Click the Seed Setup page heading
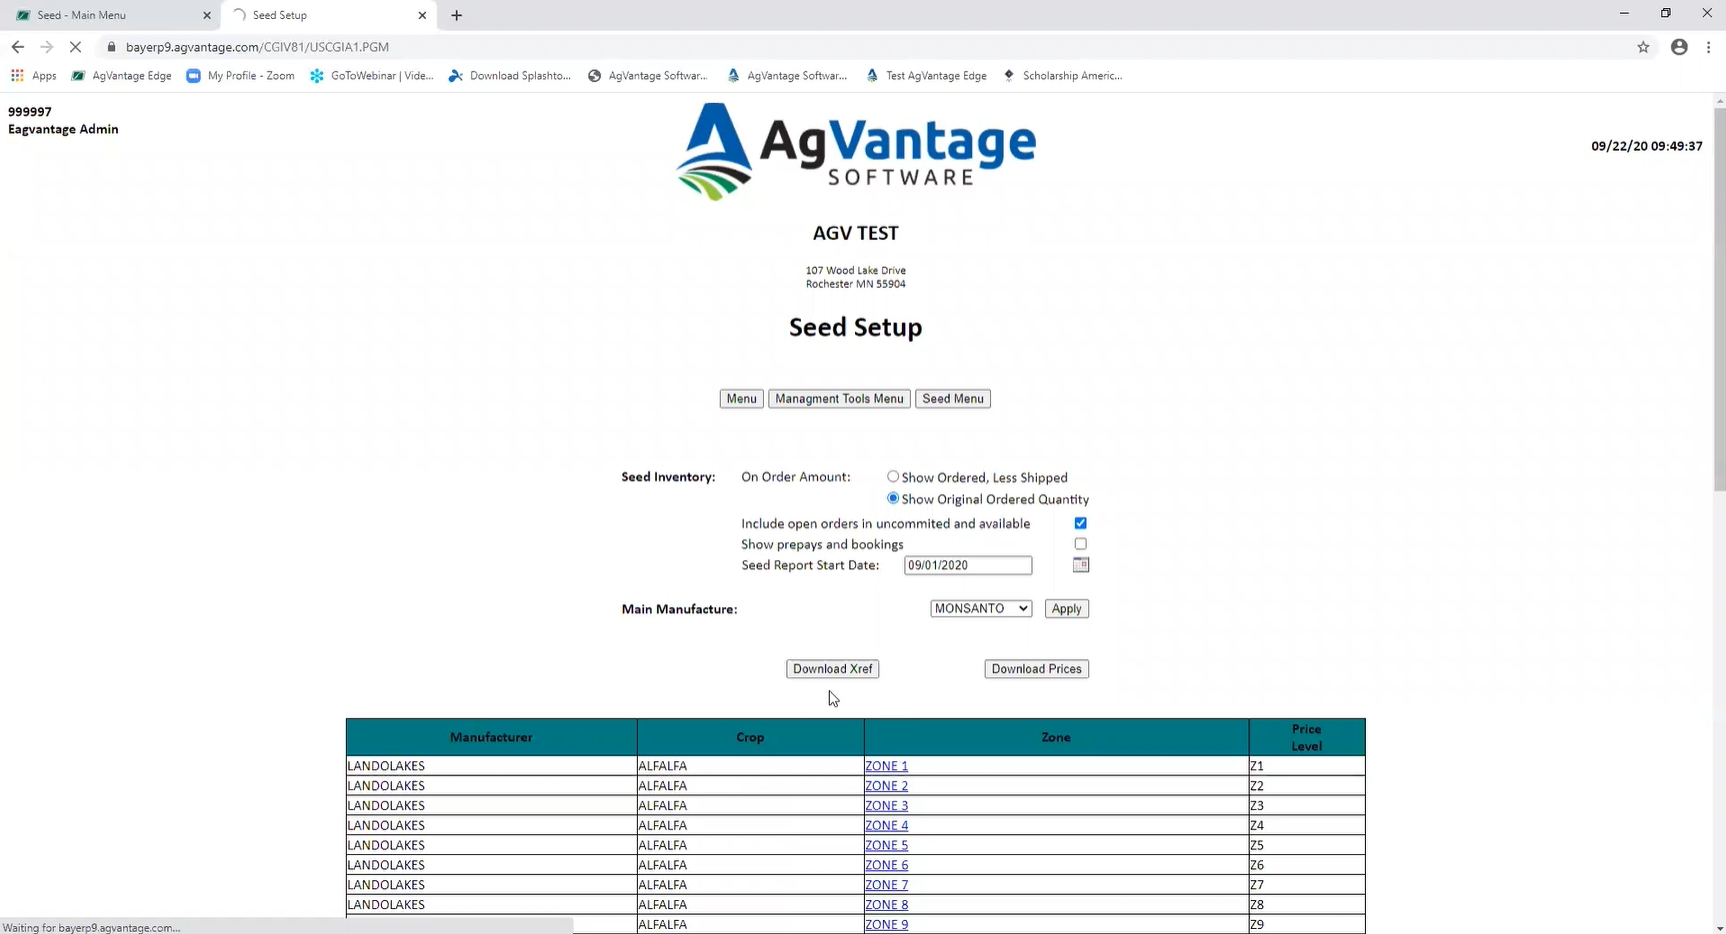 coord(856,327)
